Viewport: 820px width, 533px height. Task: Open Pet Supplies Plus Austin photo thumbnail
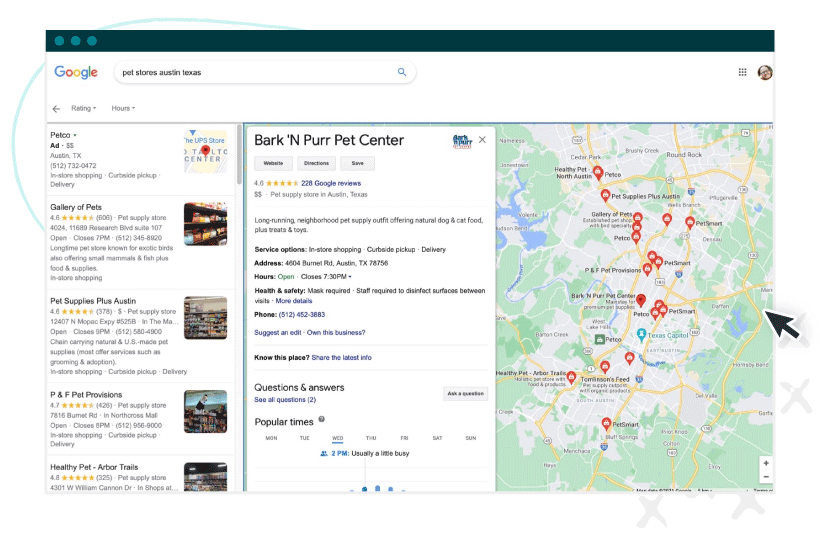[x=206, y=318]
